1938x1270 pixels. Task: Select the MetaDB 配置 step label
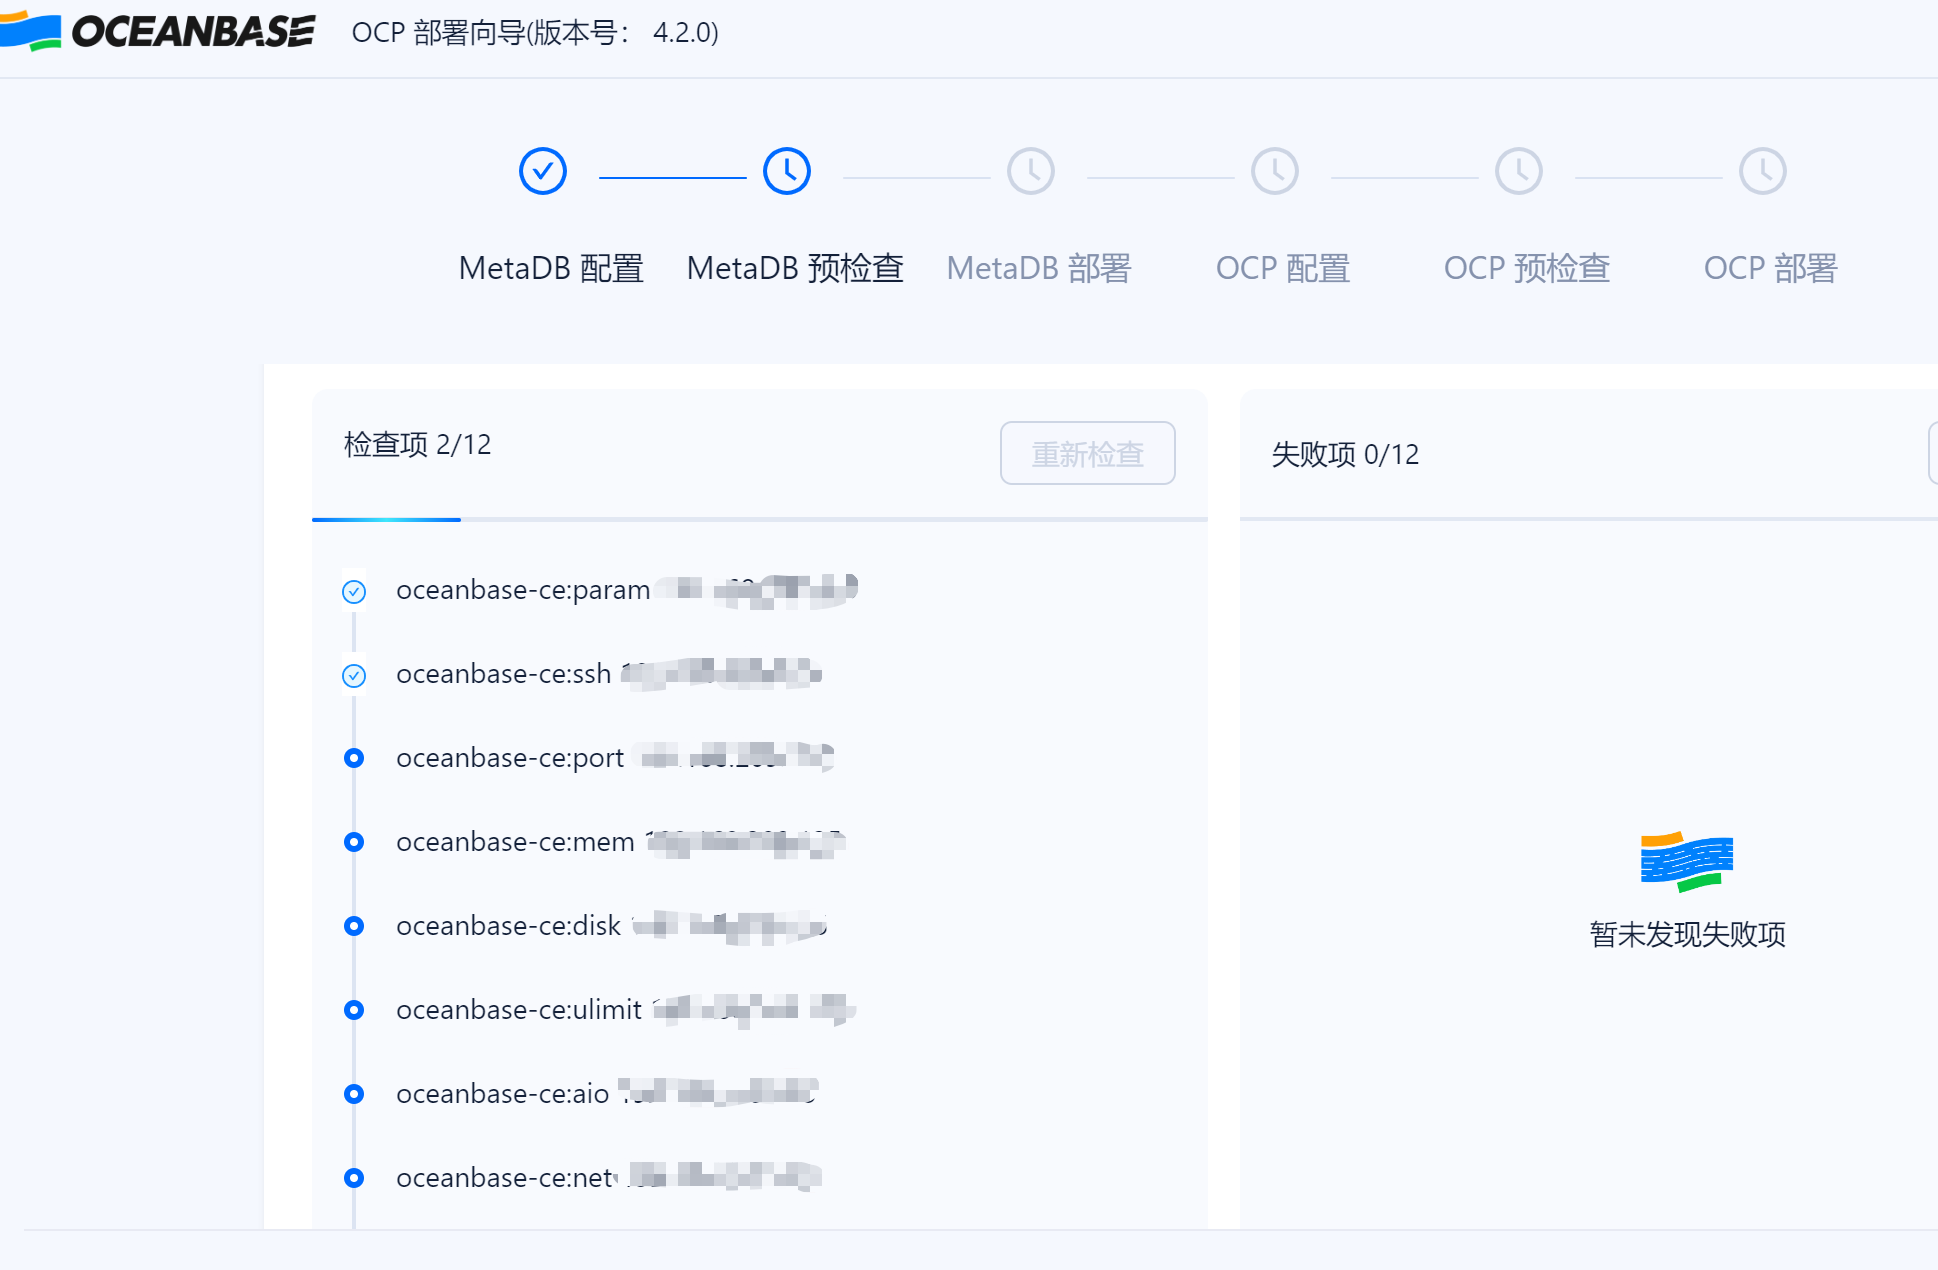tap(551, 268)
